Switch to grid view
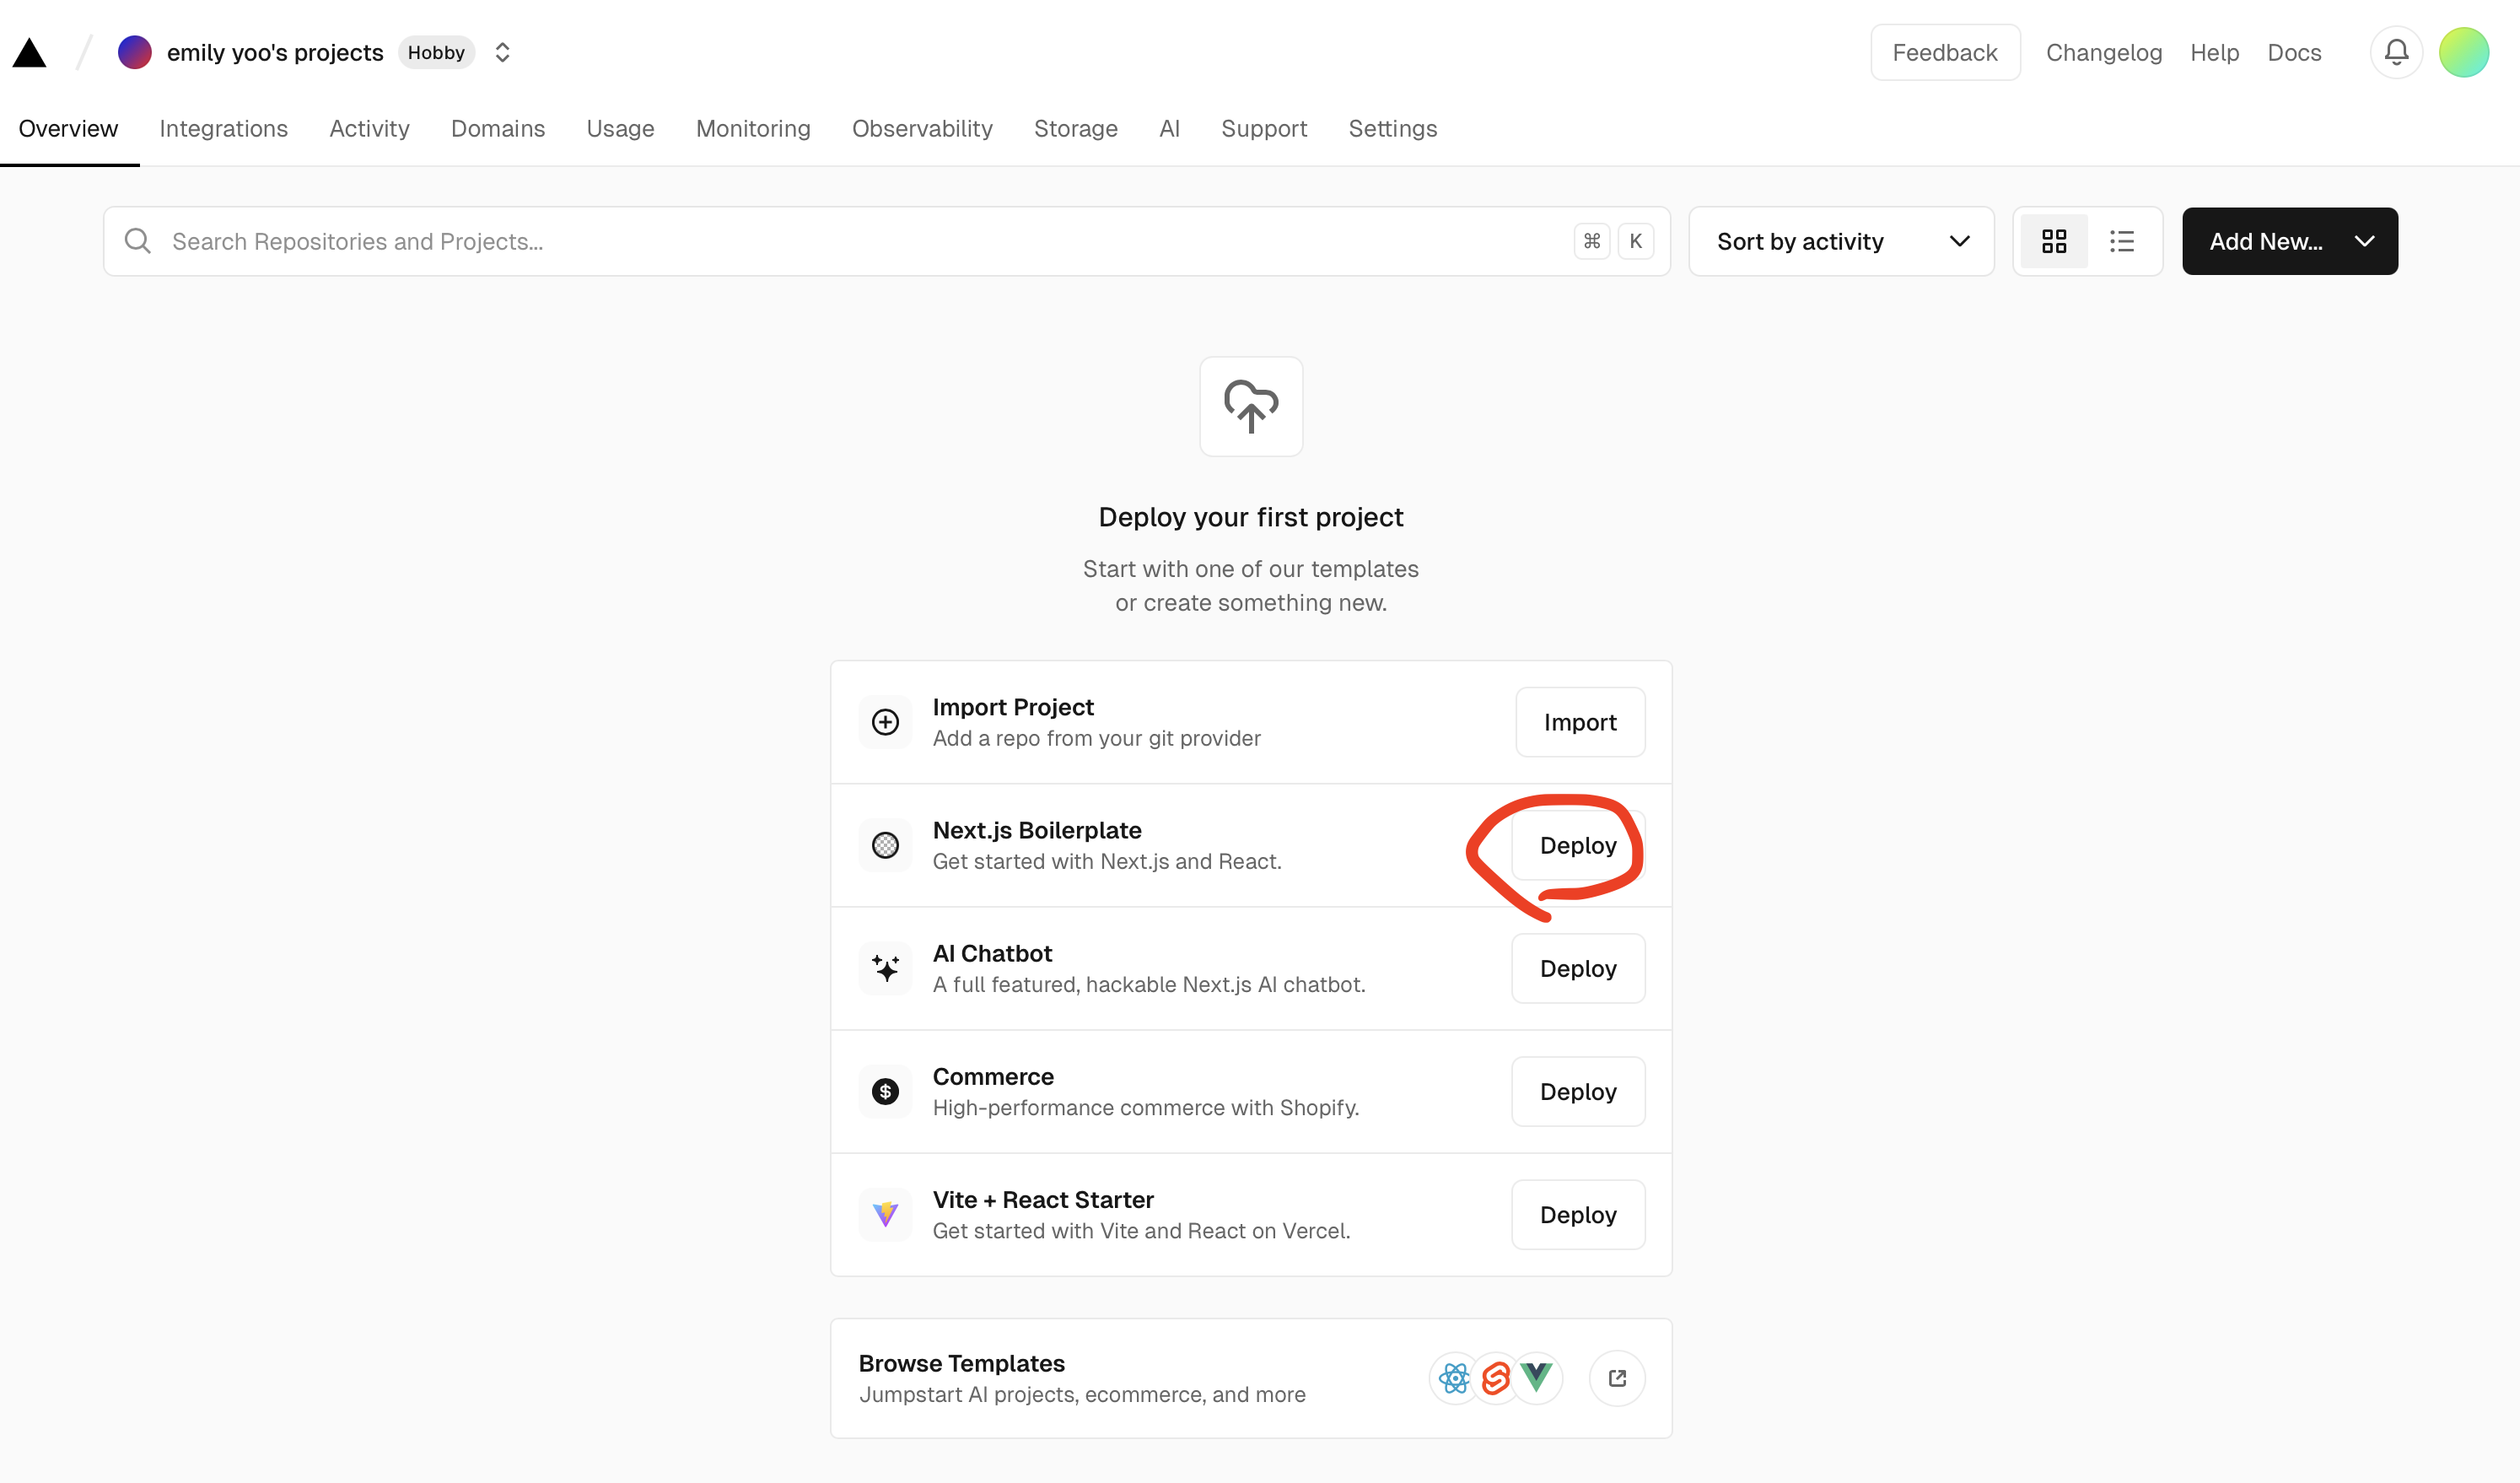Viewport: 2520px width, 1483px height. (x=2054, y=241)
